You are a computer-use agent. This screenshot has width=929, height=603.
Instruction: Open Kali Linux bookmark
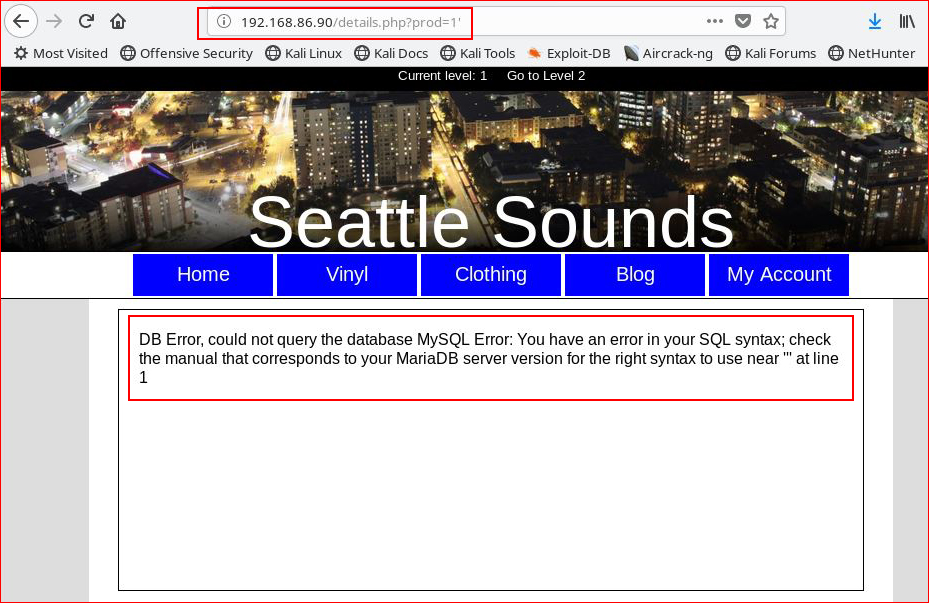point(304,53)
